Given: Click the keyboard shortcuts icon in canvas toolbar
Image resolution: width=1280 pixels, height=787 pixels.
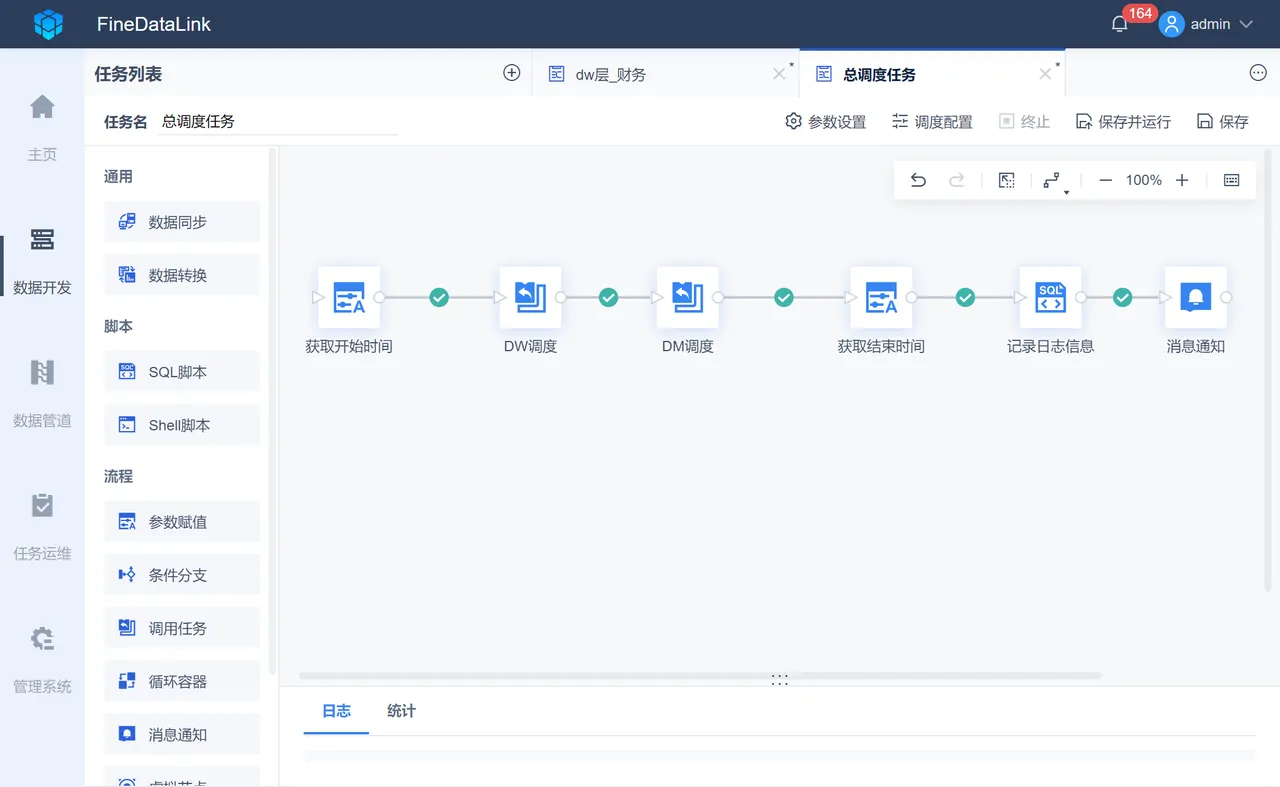Looking at the screenshot, I should 1232,180.
